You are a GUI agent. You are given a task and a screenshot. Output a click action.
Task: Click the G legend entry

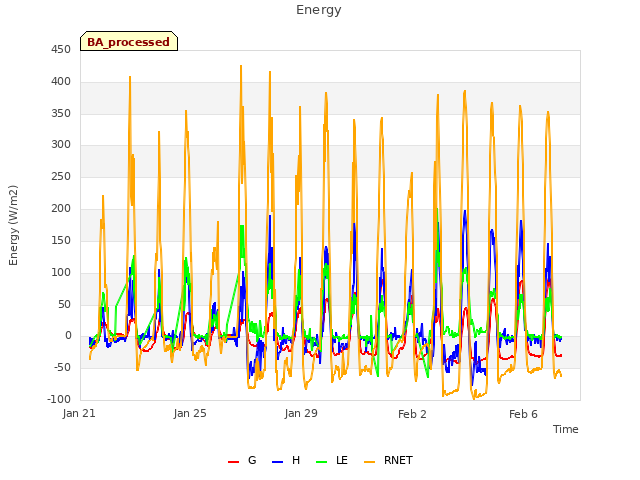coord(242,460)
